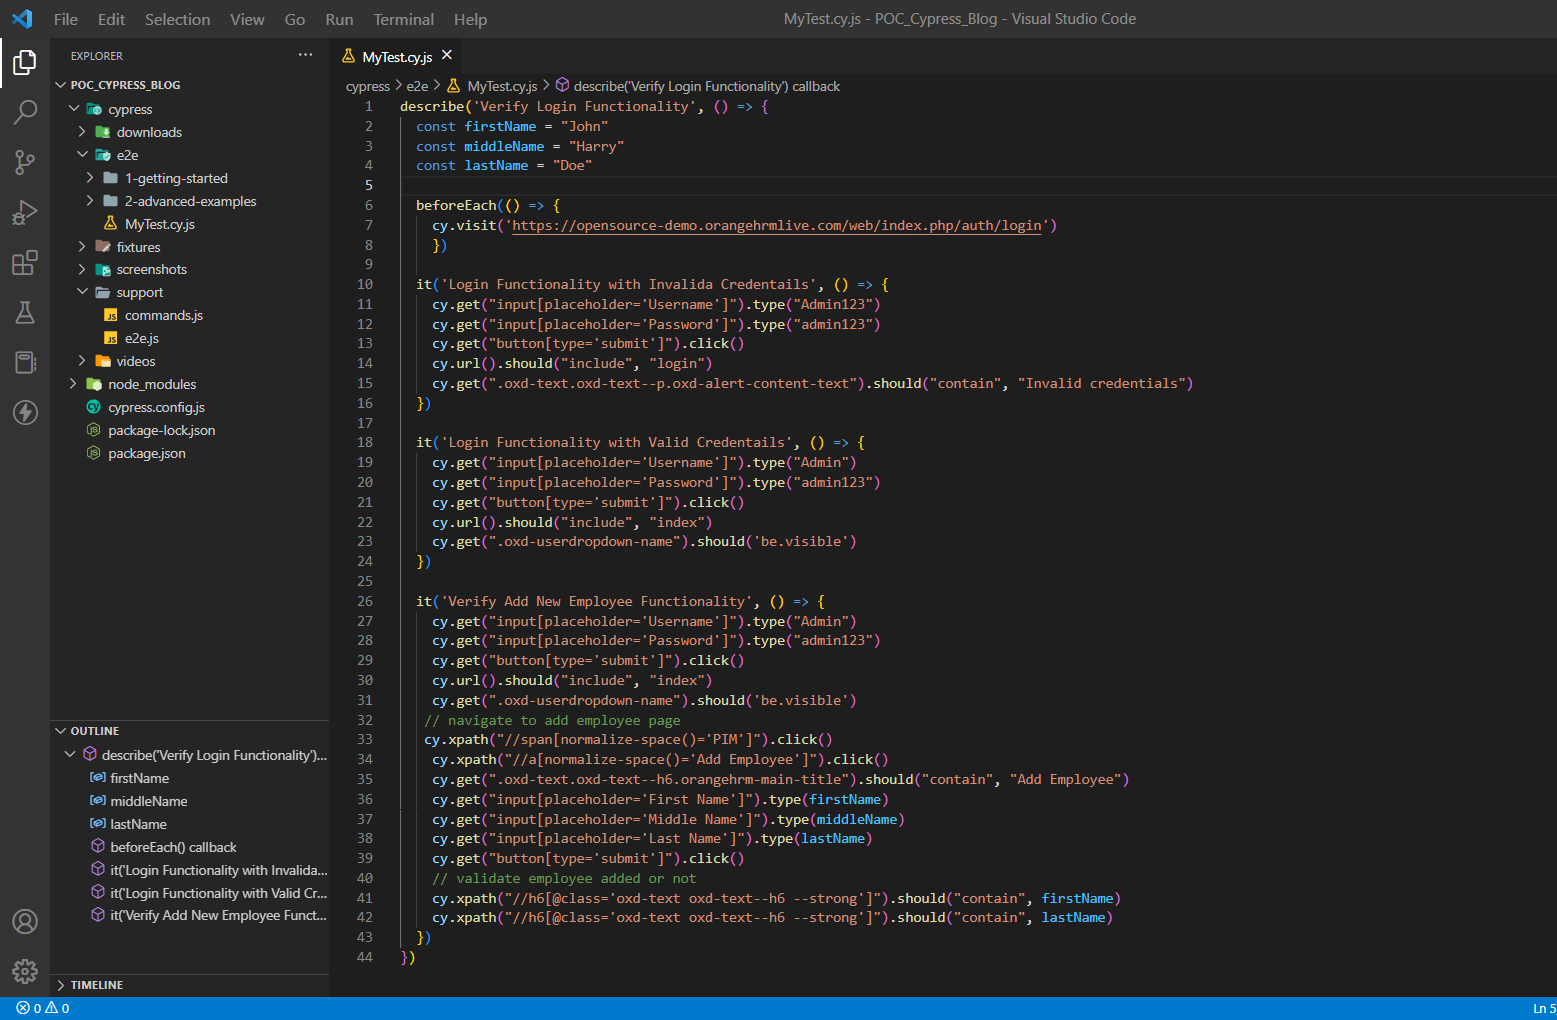Click the VS Code logo icon
This screenshot has width=1557, height=1020.
(x=22, y=19)
